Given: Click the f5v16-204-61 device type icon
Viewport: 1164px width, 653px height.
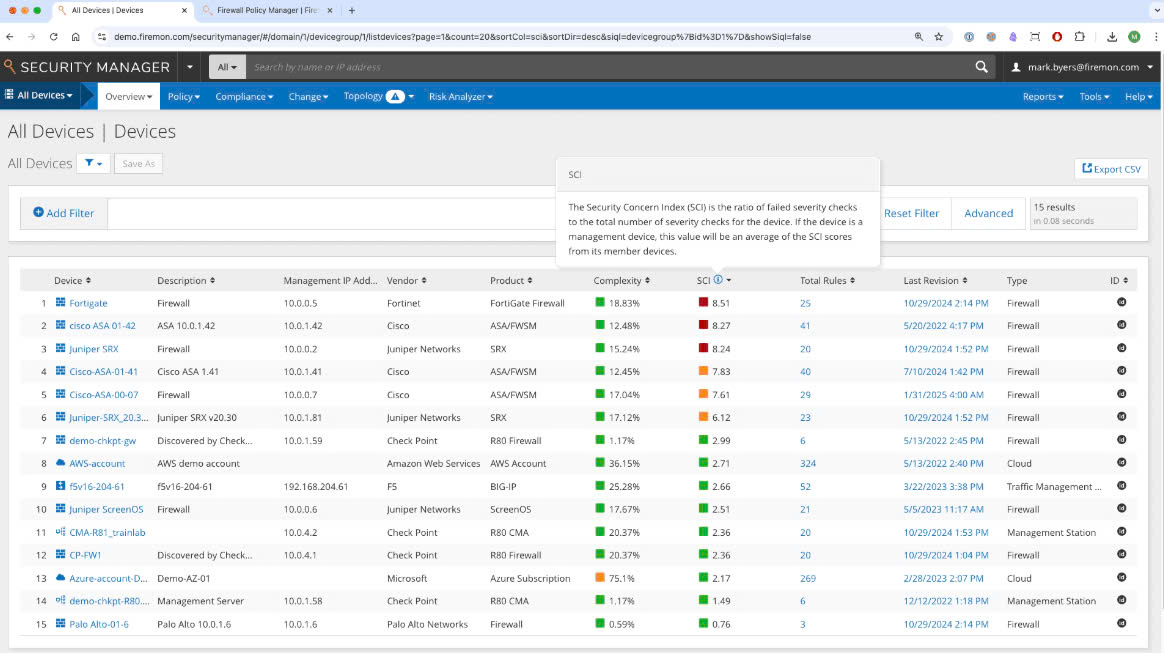Looking at the screenshot, I should coord(60,487).
